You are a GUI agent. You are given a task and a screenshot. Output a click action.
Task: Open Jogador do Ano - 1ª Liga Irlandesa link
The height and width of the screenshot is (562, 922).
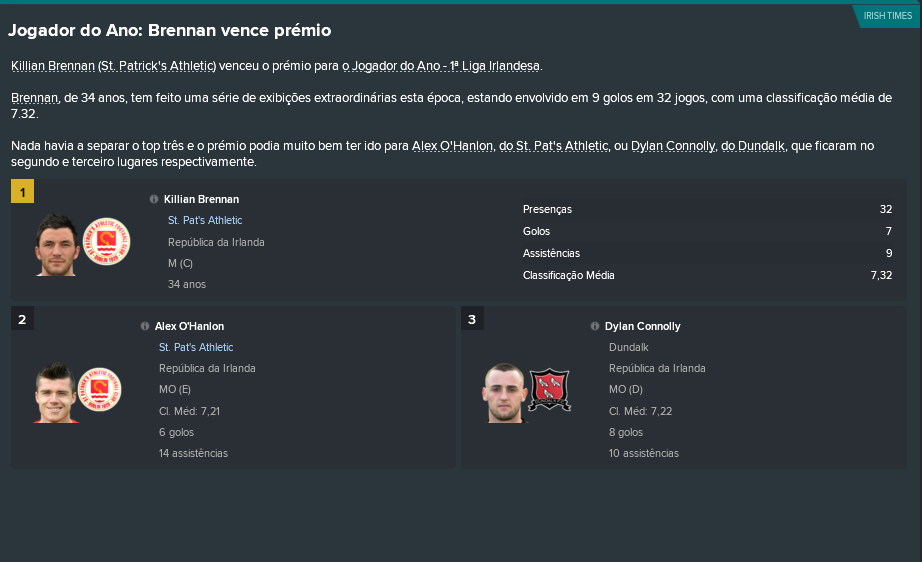tap(446, 66)
